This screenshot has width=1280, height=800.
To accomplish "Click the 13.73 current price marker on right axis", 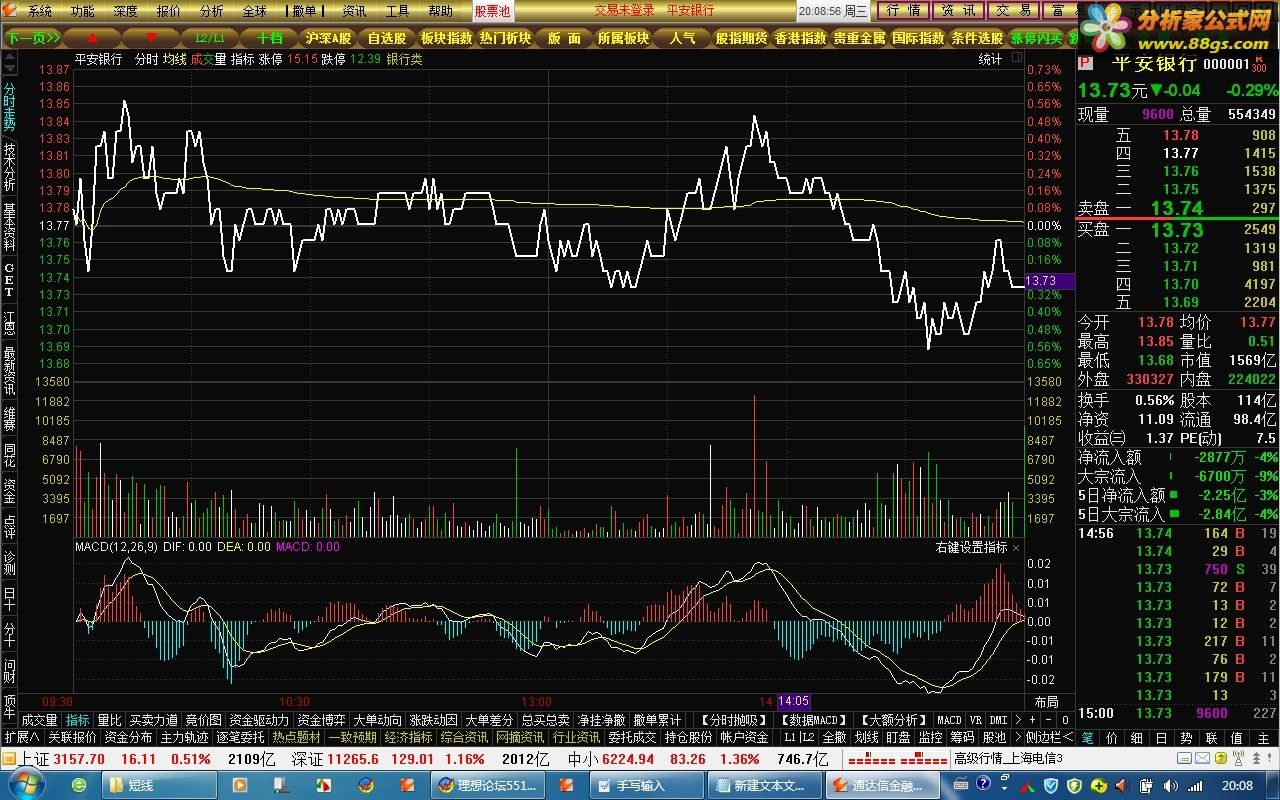I will coord(1048,282).
